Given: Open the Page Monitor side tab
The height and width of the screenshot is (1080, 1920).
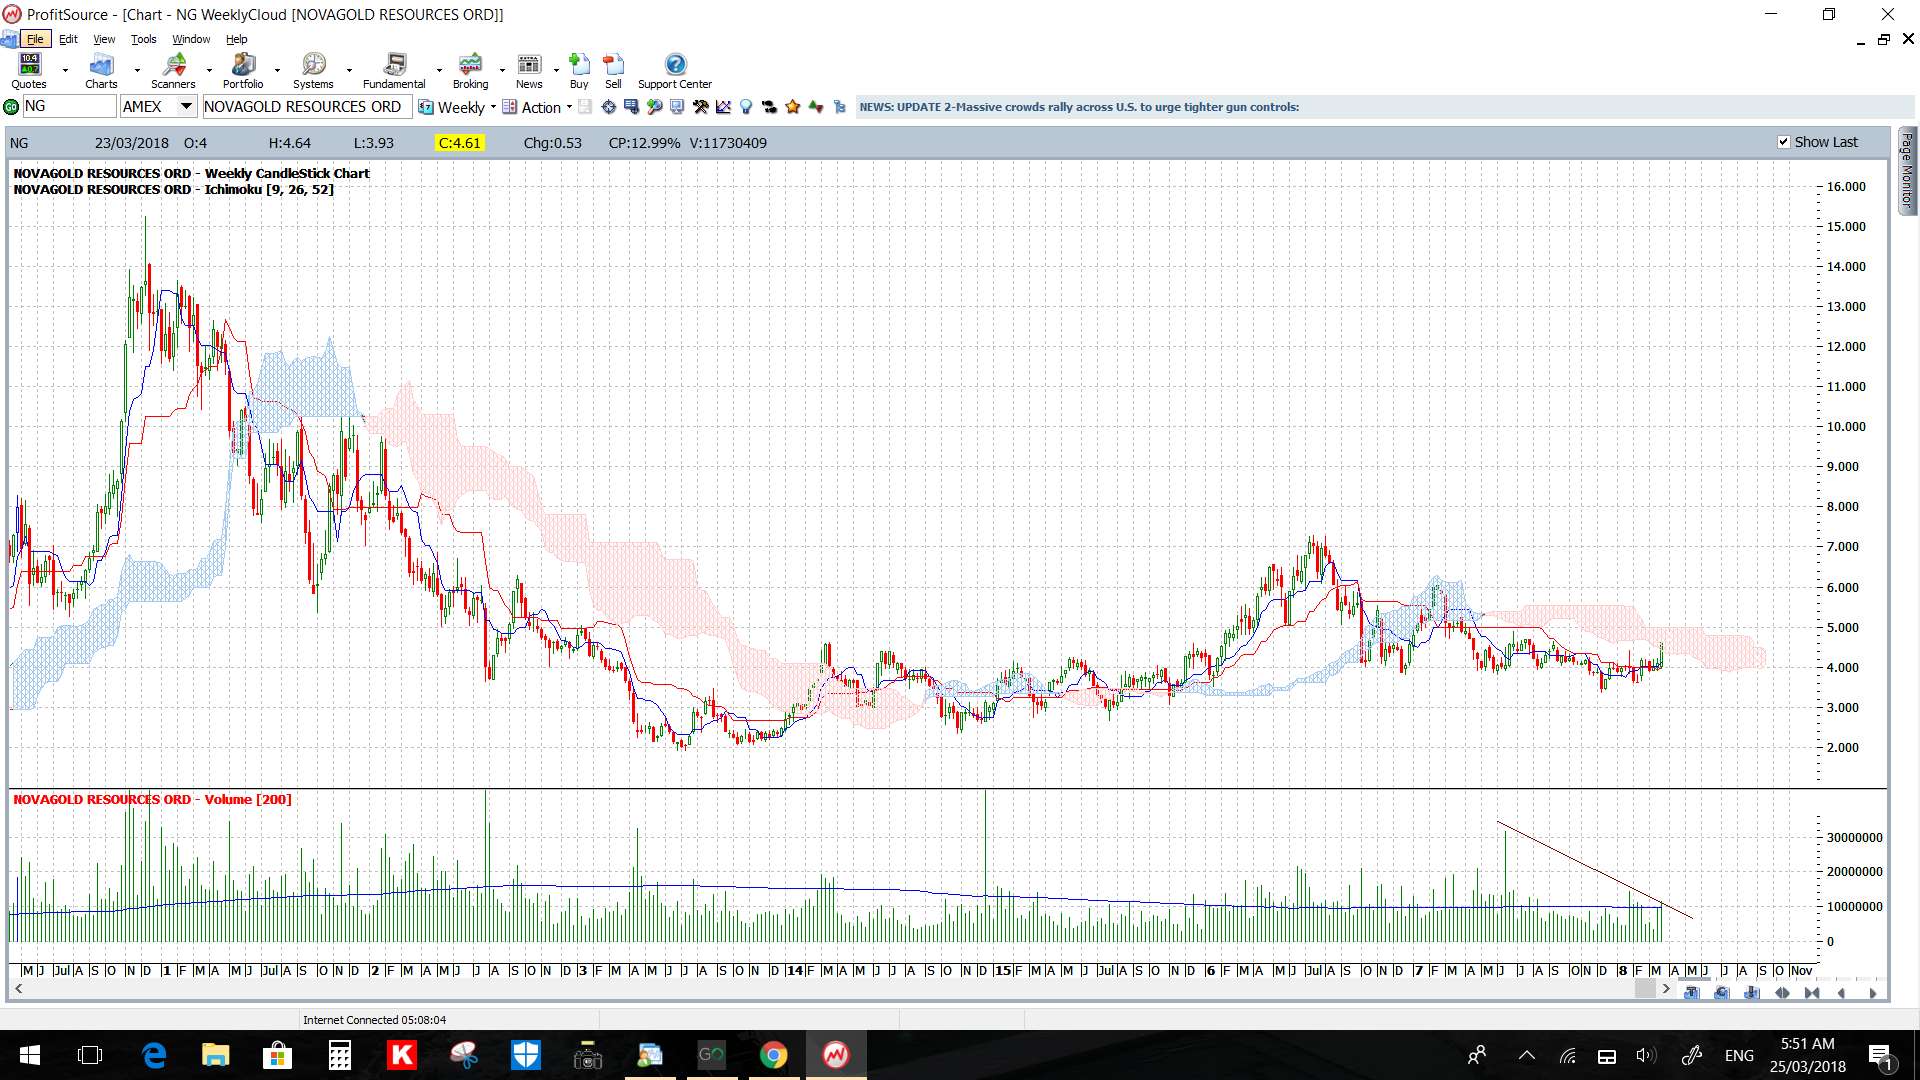Looking at the screenshot, I should coord(1907,170).
